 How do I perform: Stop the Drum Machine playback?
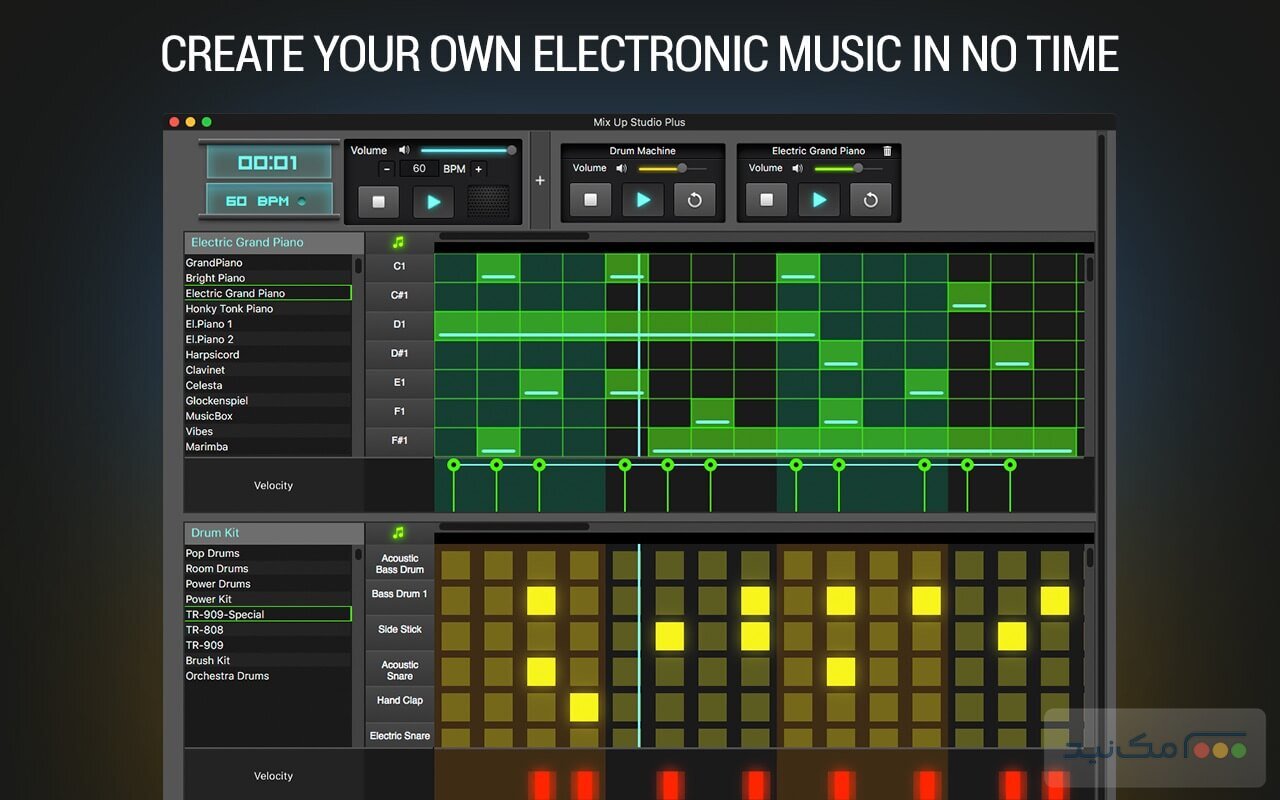tap(591, 199)
